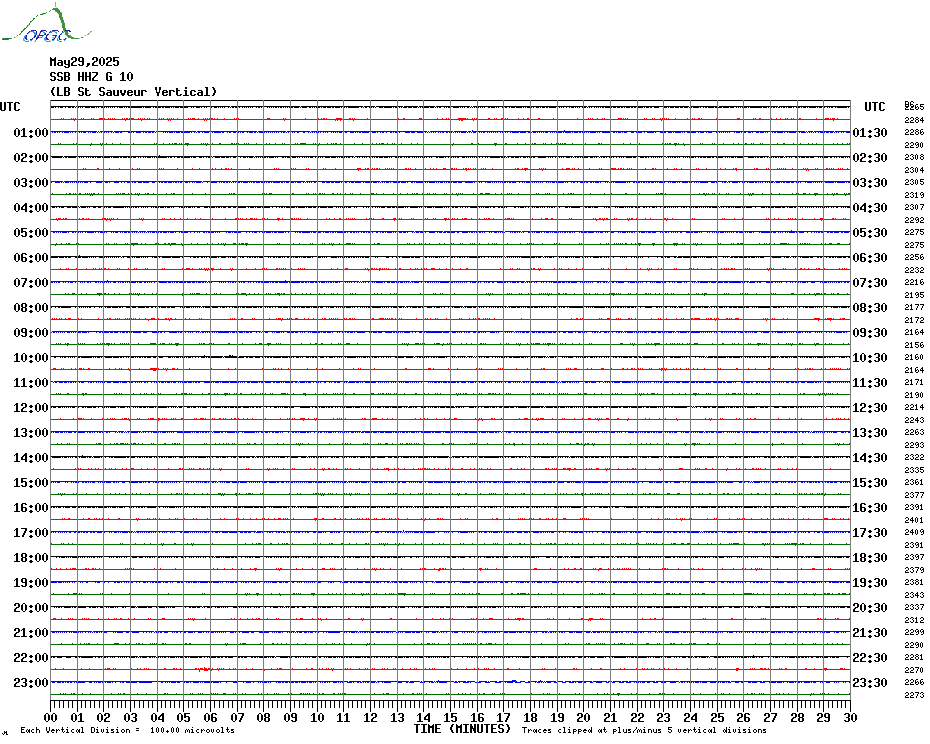
Task: Click the Each Vertical Division 100.00 microvolts note
Action: click(128, 730)
